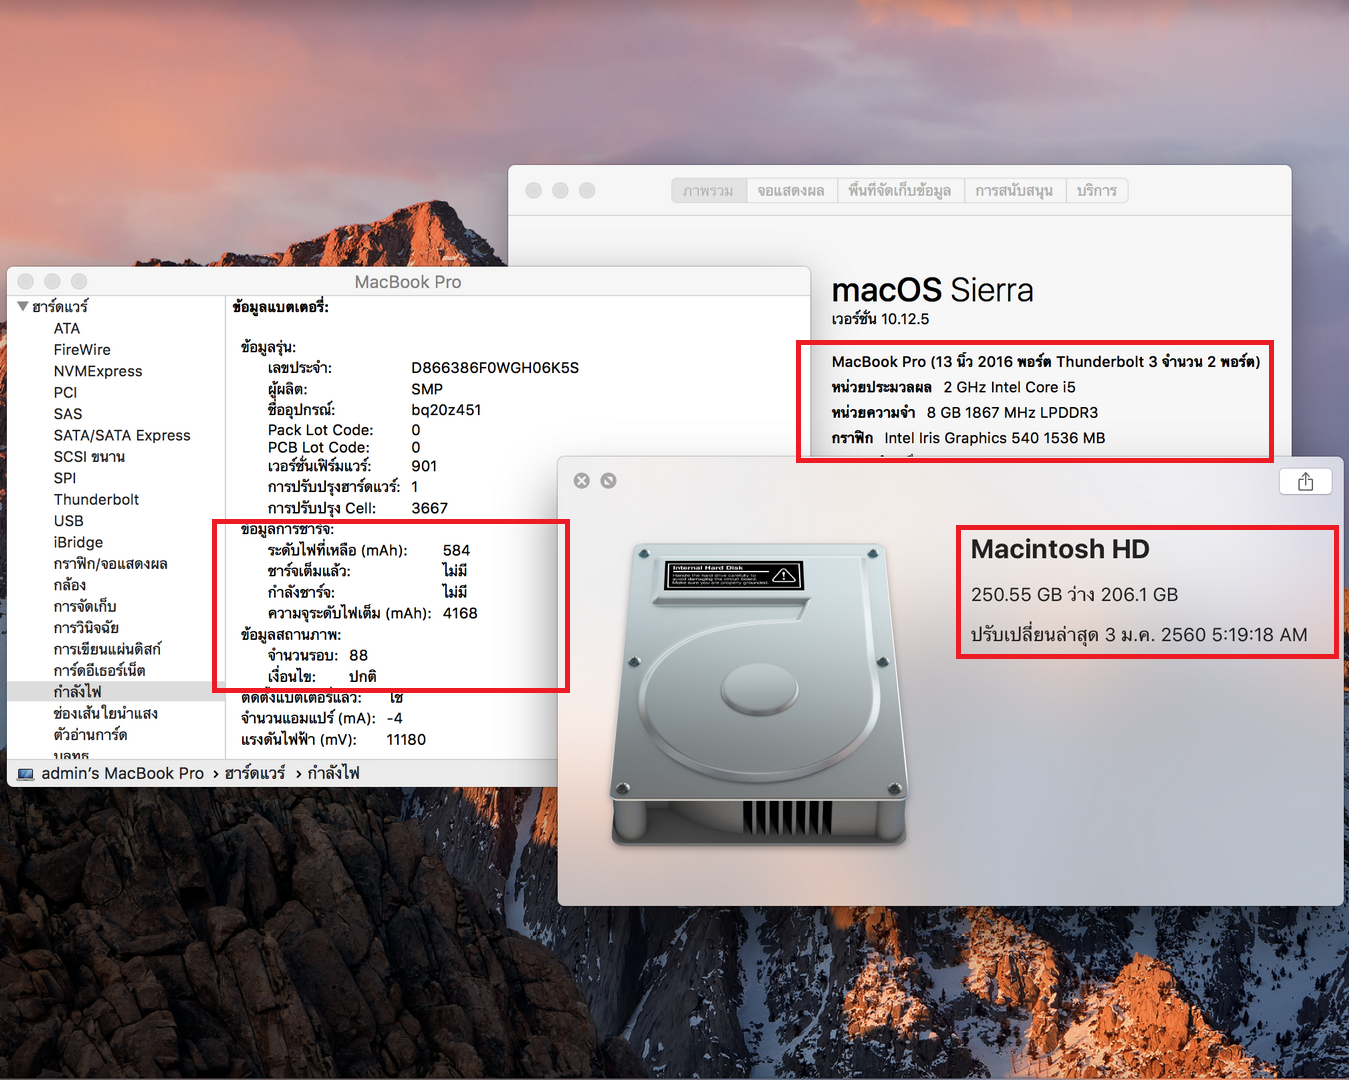The height and width of the screenshot is (1080, 1349).
Task: Switch to the การสนับสนุน tab
Action: (1014, 190)
